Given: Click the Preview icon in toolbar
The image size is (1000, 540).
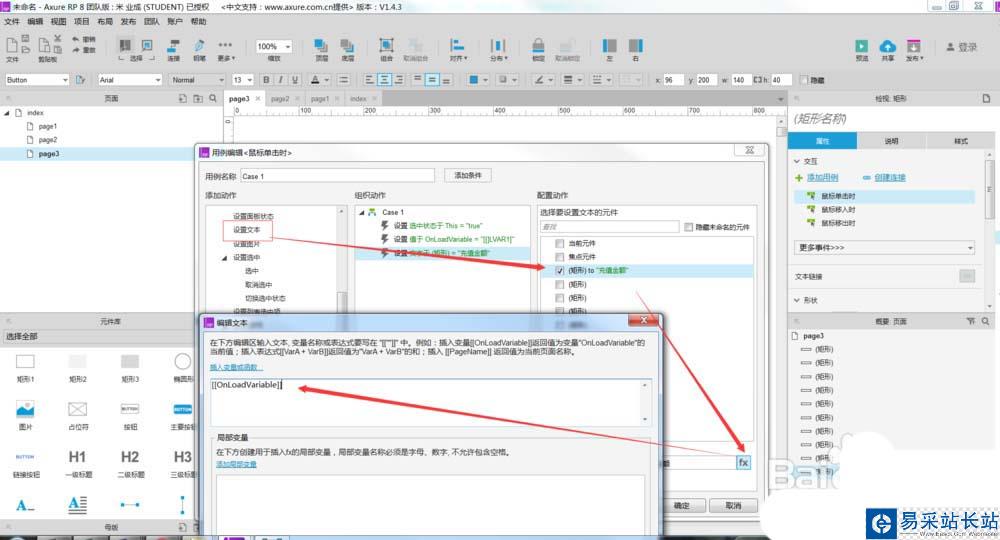Looking at the screenshot, I should pyautogui.click(x=861, y=47).
